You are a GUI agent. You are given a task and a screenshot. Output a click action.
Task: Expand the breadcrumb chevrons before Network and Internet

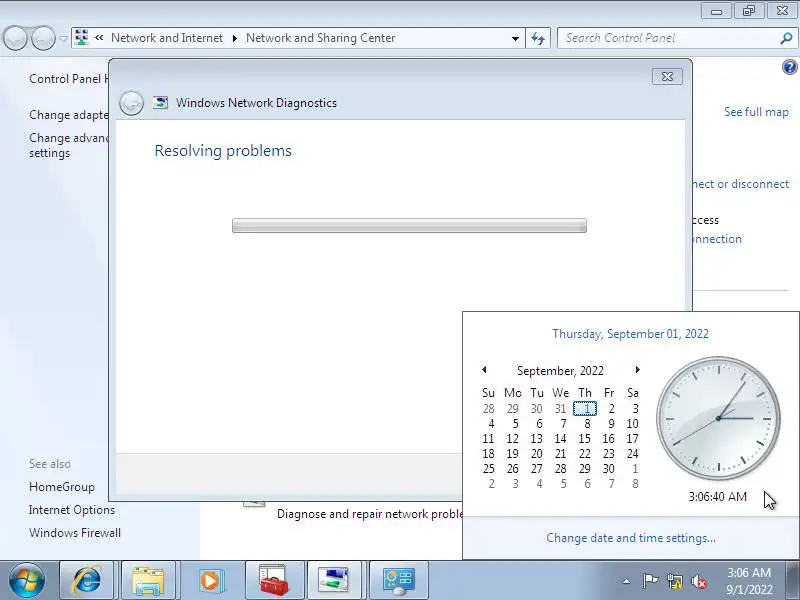coord(99,38)
